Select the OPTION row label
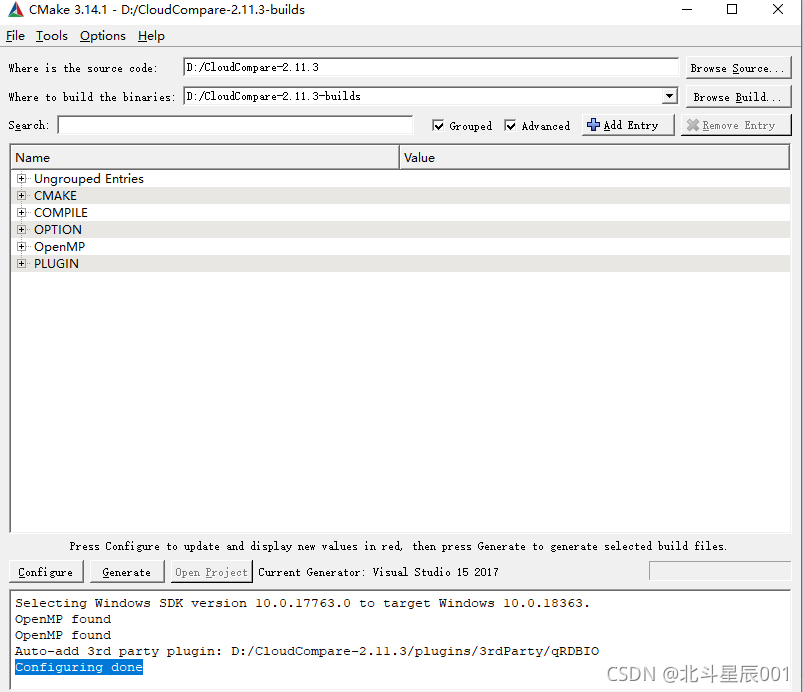 (58, 229)
